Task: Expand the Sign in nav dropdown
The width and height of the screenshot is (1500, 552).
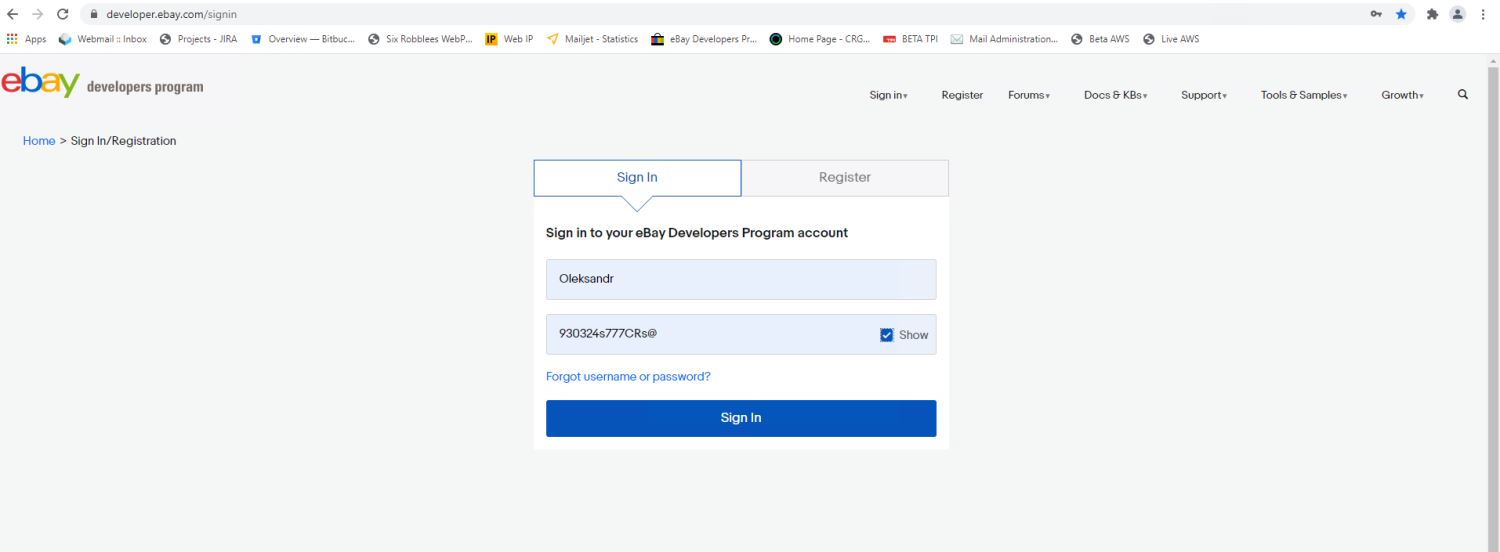Action: click(888, 95)
